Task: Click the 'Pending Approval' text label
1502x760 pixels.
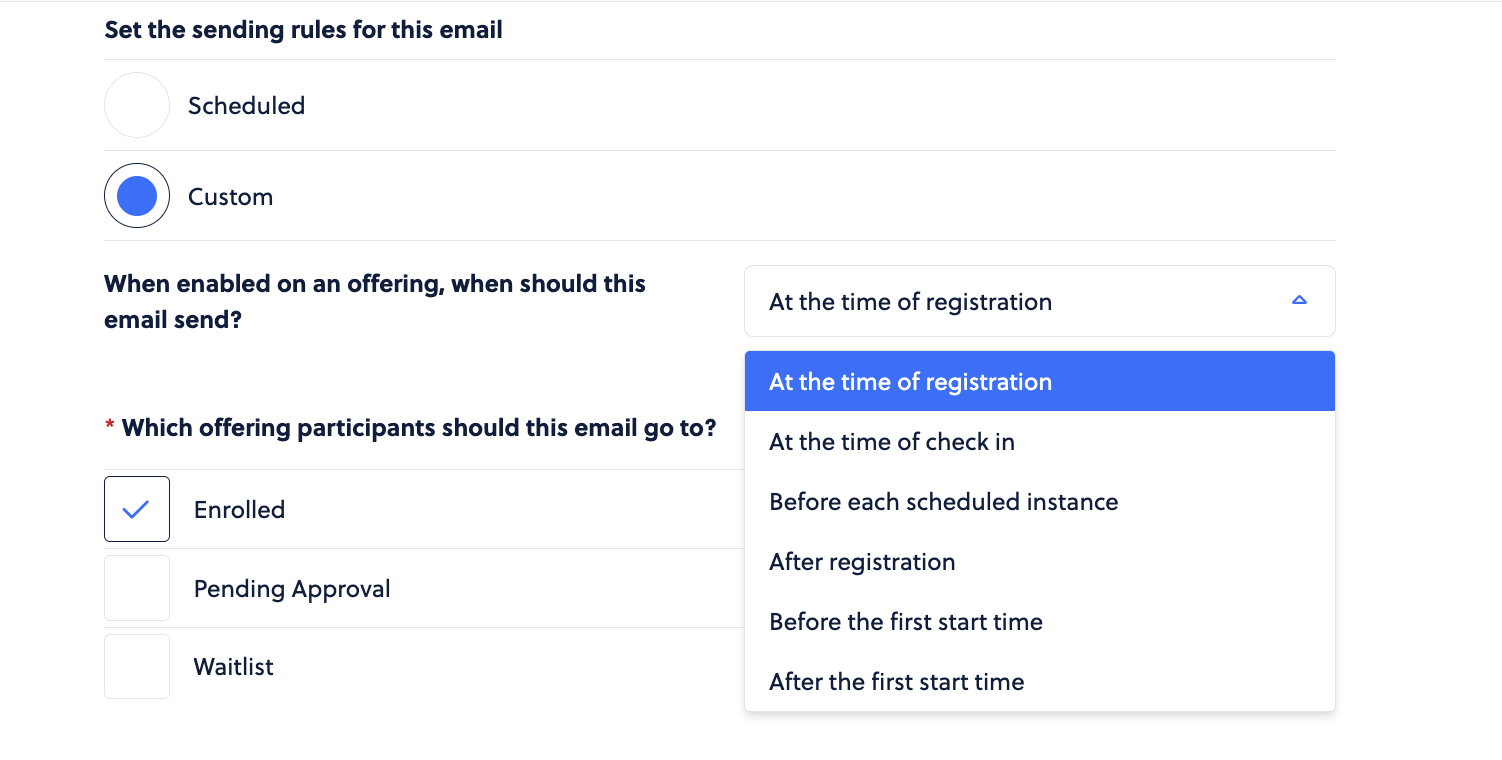Action: pyautogui.click(x=292, y=588)
